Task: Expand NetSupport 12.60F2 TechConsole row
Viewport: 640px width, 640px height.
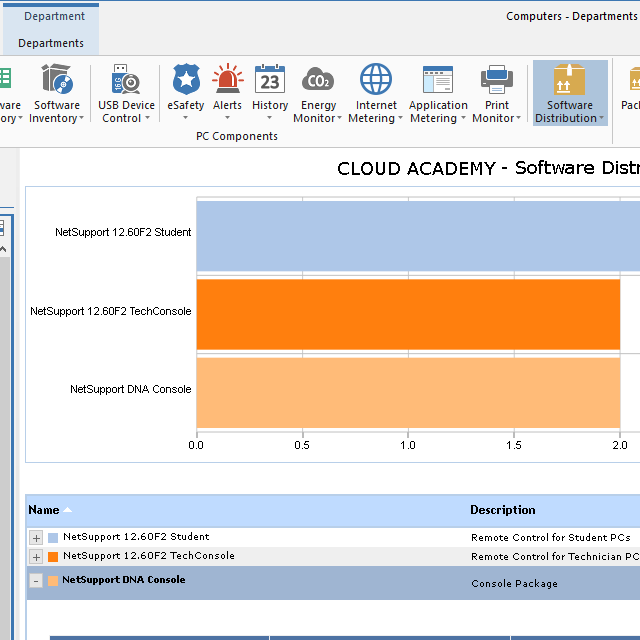Action: [x=36, y=557]
